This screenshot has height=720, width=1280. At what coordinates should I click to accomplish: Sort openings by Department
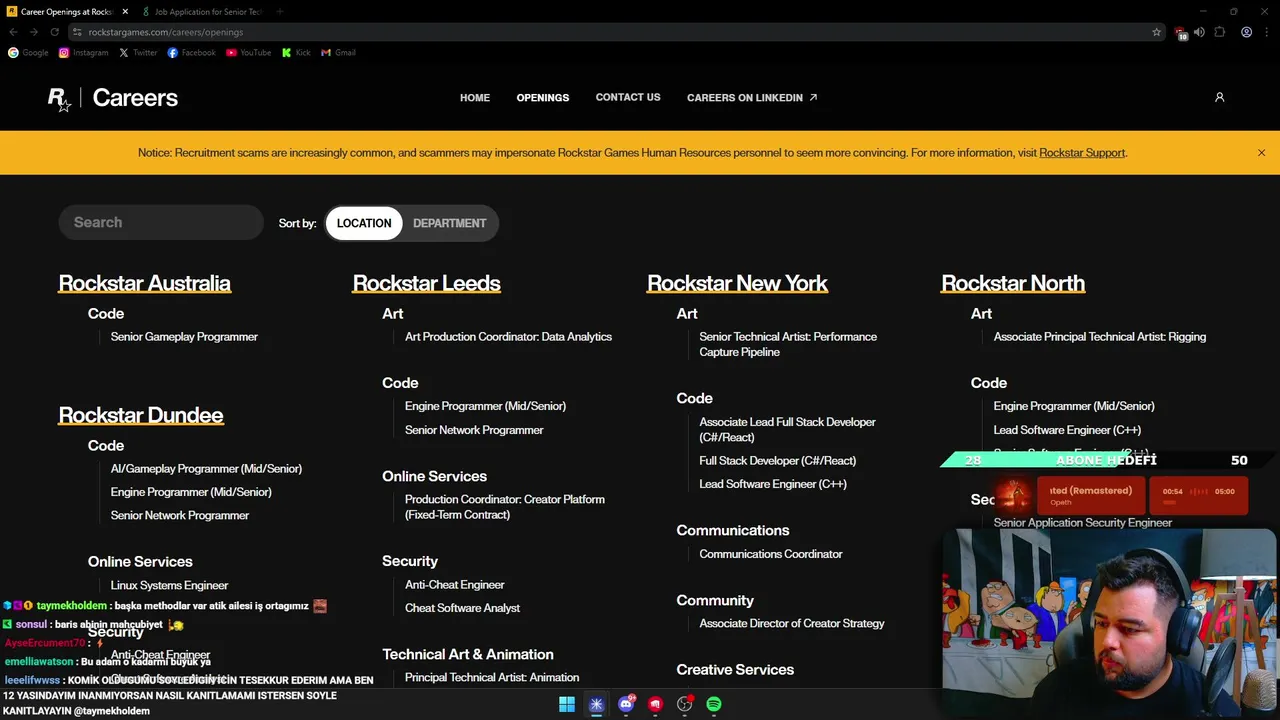pos(449,223)
